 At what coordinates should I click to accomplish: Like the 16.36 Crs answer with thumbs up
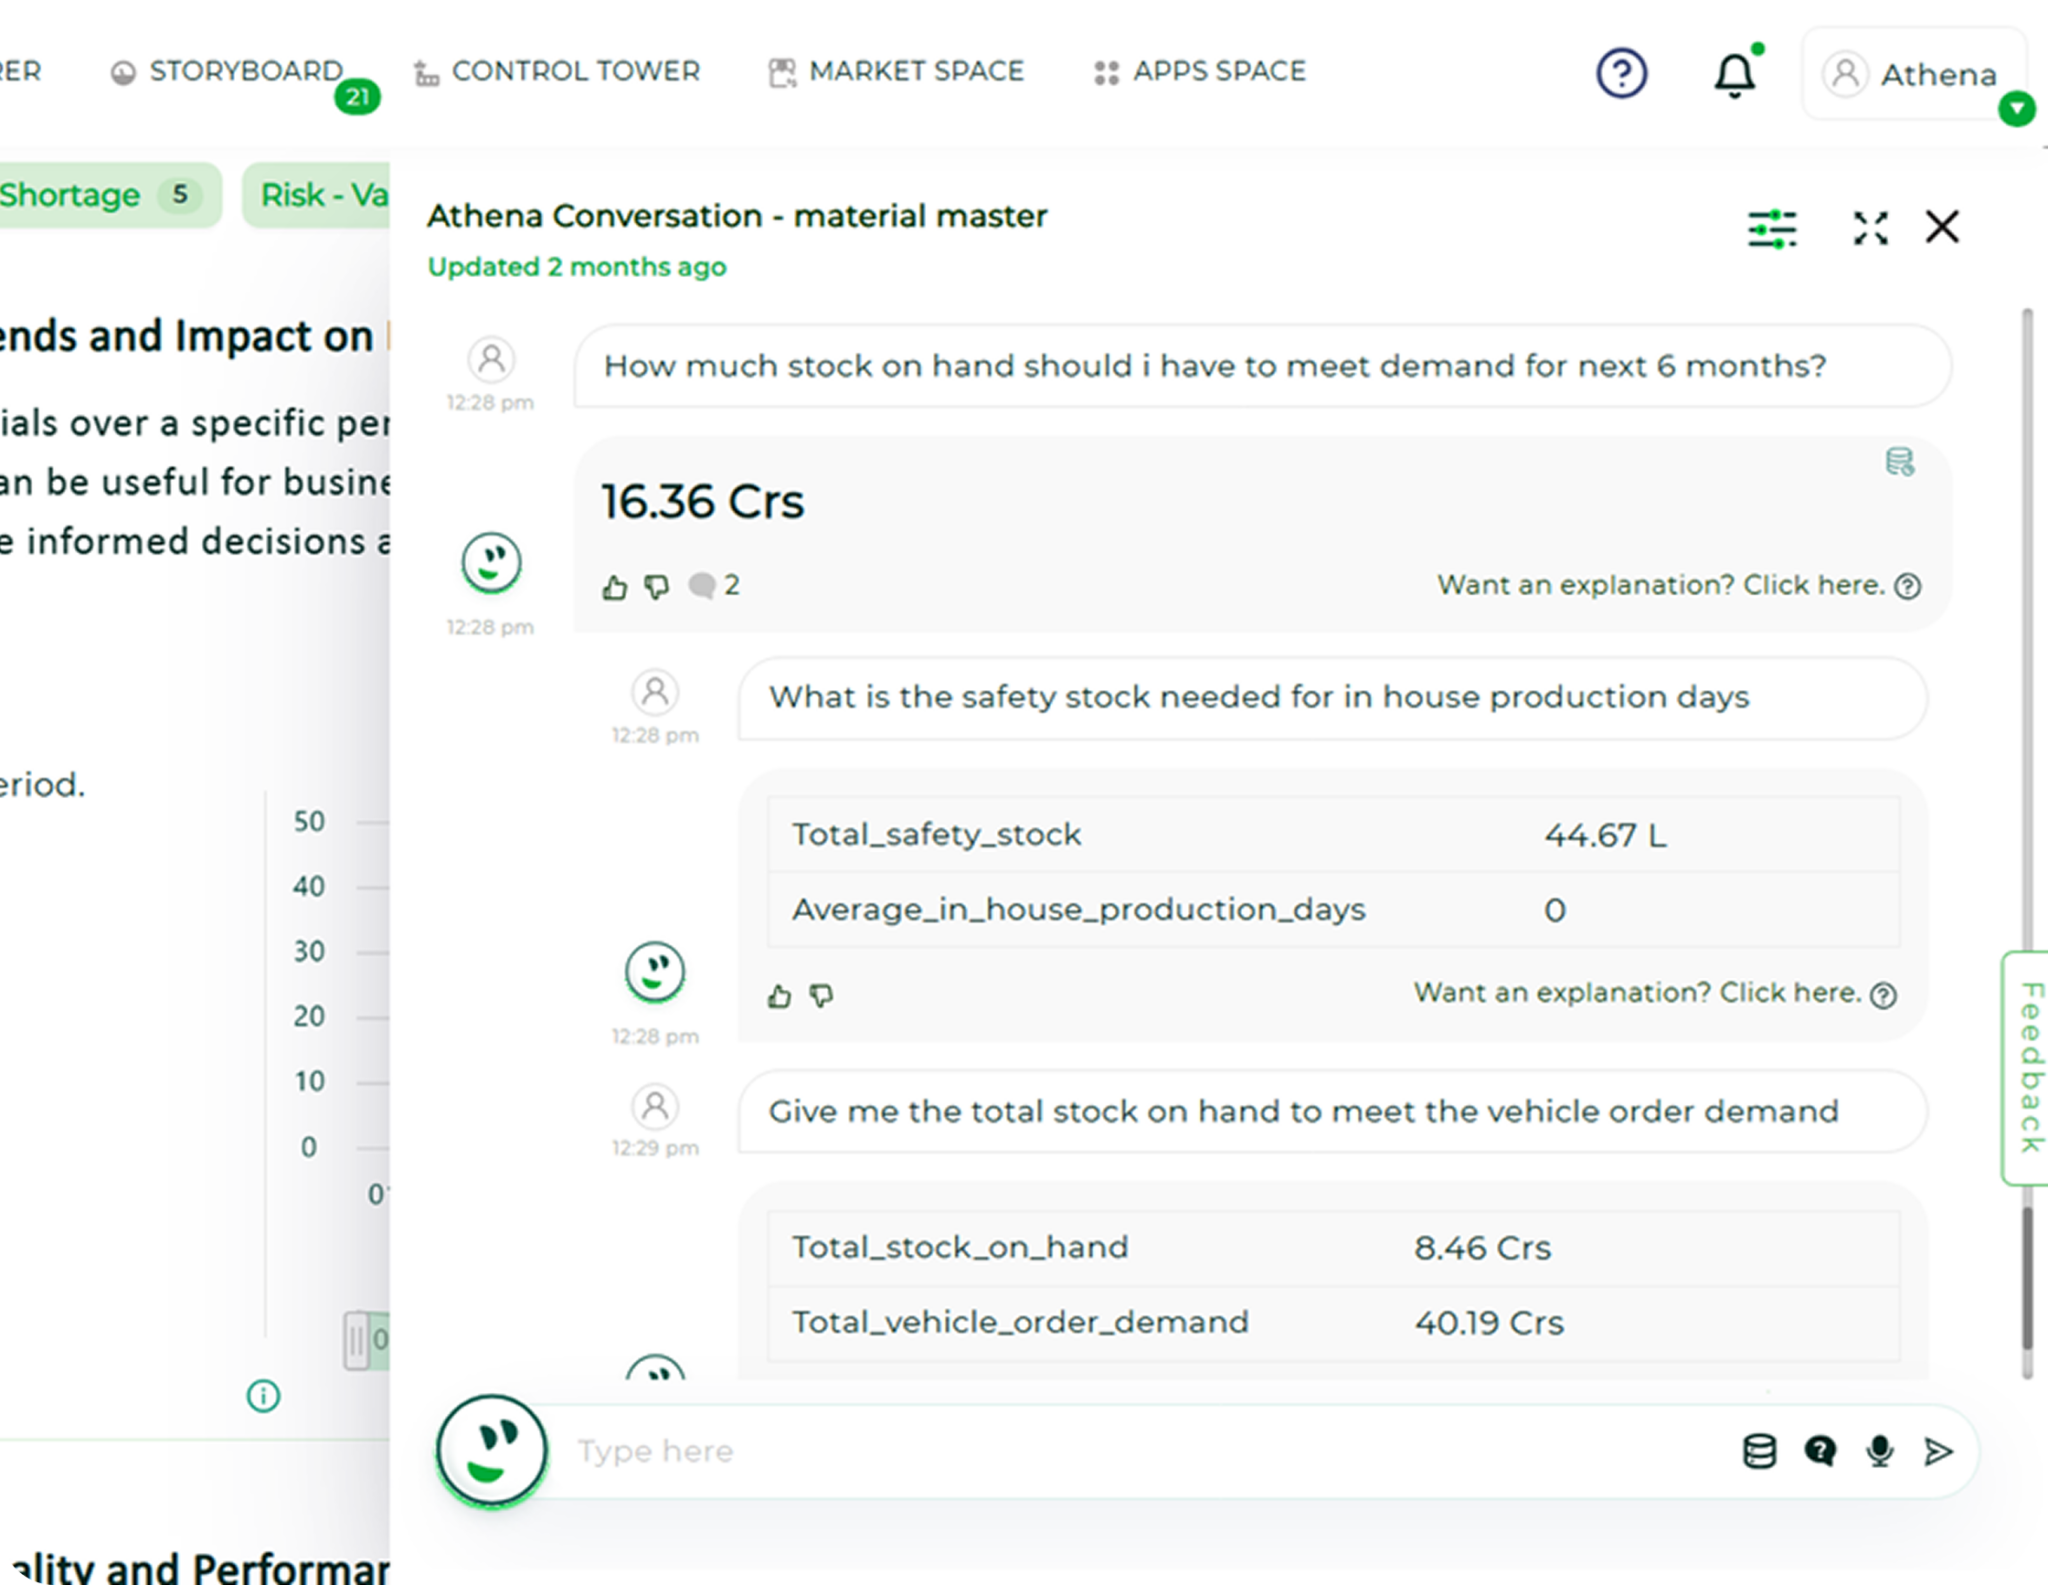click(x=614, y=587)
